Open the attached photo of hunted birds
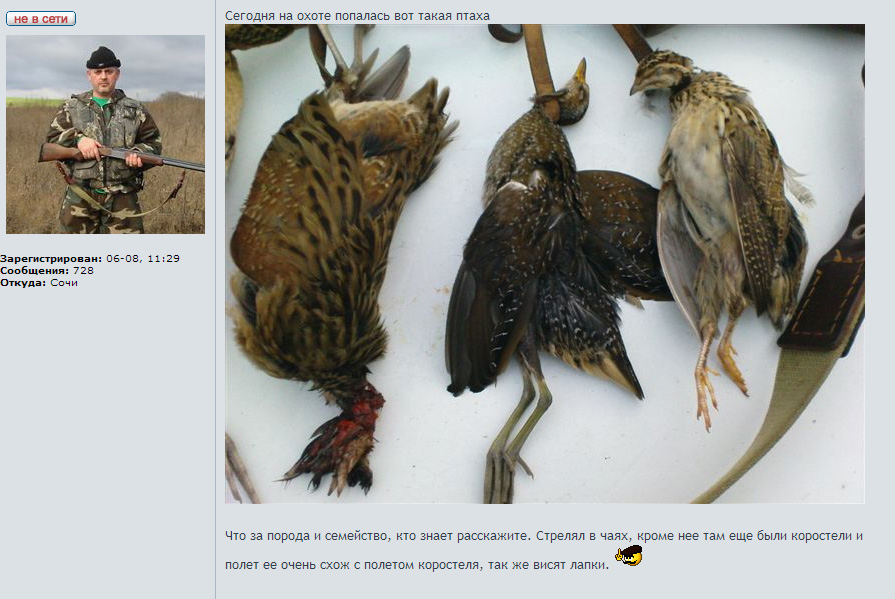The width and height of the screenshot is (895, 599). point(545,264)
